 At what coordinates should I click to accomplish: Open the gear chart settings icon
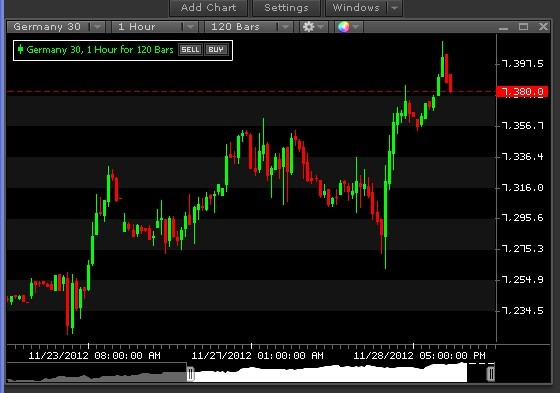pos(313,27)
